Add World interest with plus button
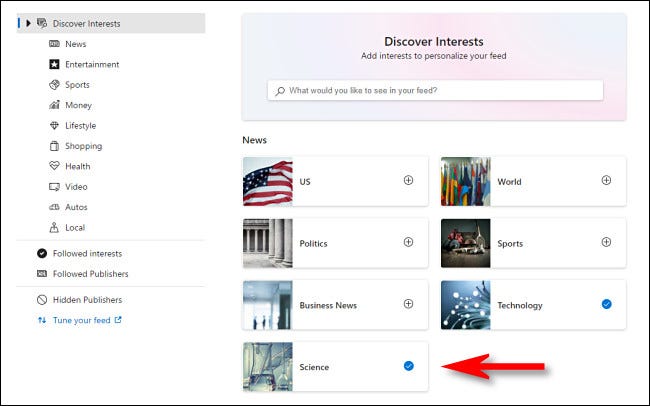The width and height of the screenshot is (650, 406). tap(606, 180)
